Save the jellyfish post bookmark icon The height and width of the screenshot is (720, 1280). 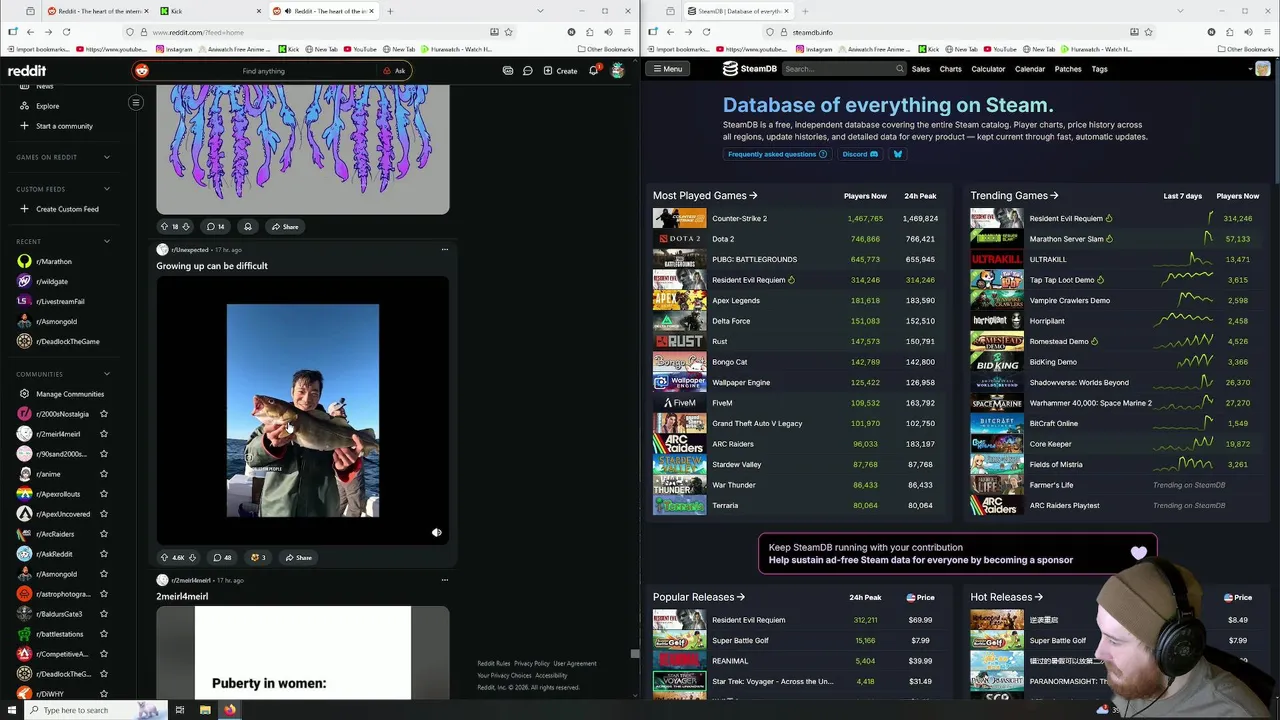pos(248,227)
